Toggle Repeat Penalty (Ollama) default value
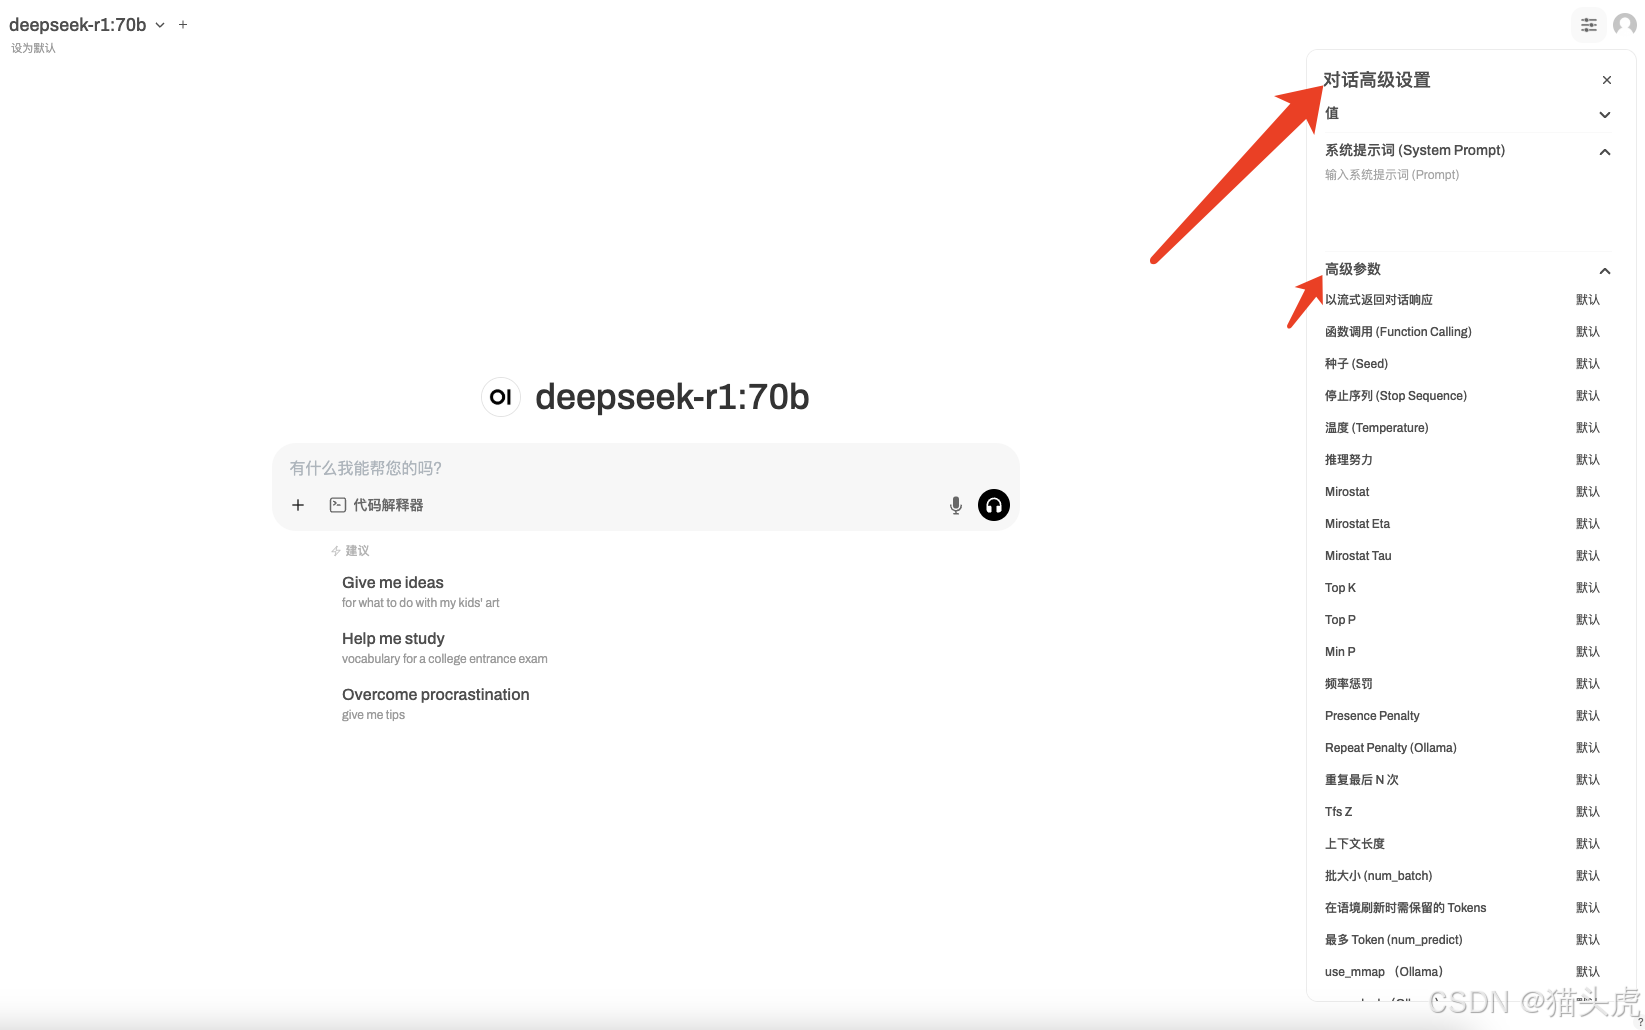1645x1030 pixels. click(1588, 748)
